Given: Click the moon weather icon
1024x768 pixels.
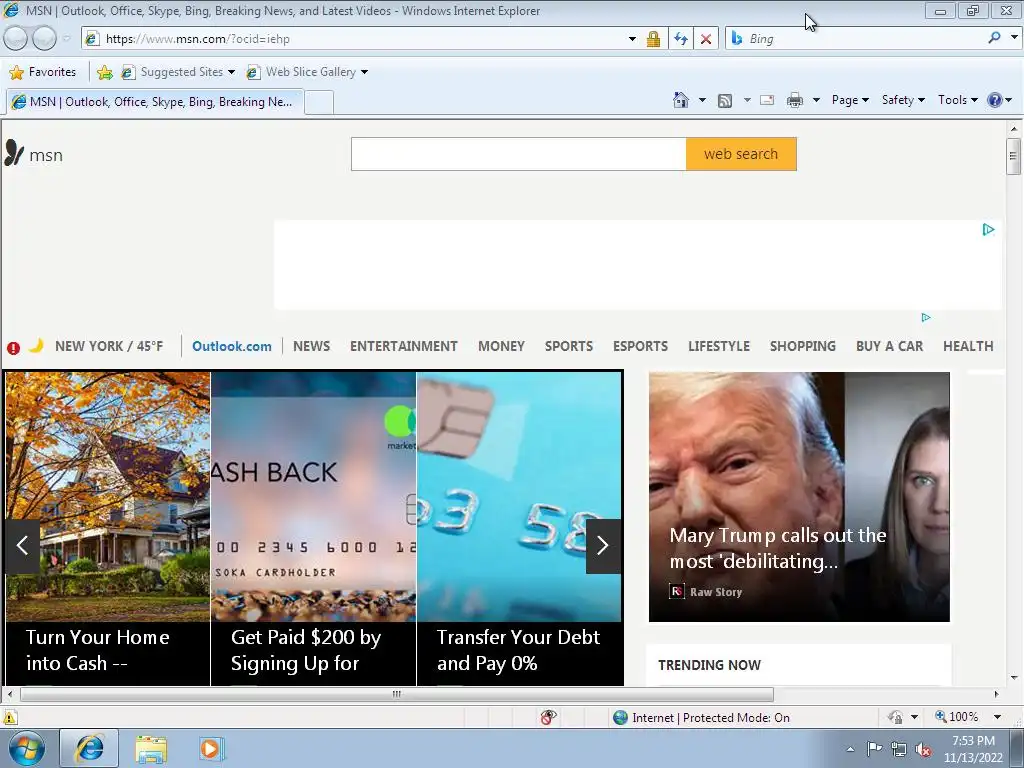Looking at the screenshot, I should pyautogui.click(x=37, y=345).
